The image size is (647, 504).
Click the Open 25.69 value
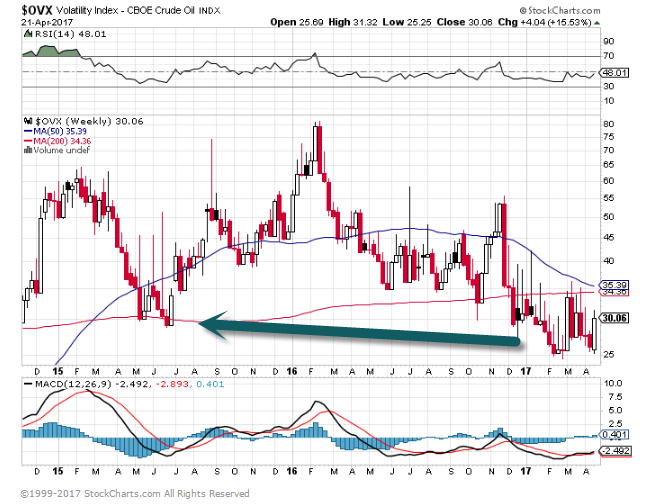click(297, 22)
